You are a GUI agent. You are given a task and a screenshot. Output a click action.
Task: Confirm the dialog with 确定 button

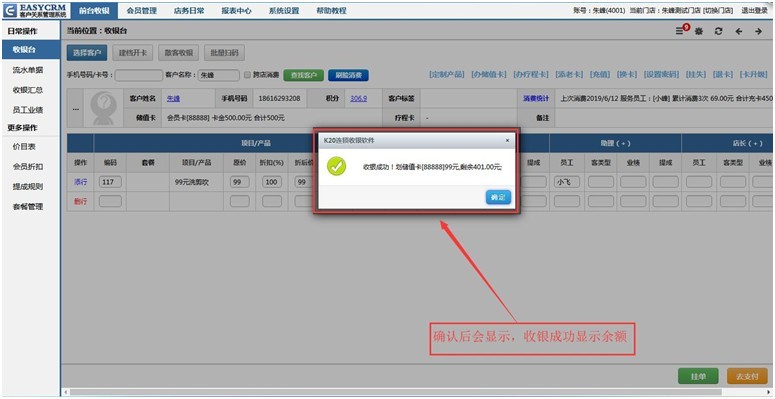498,197
